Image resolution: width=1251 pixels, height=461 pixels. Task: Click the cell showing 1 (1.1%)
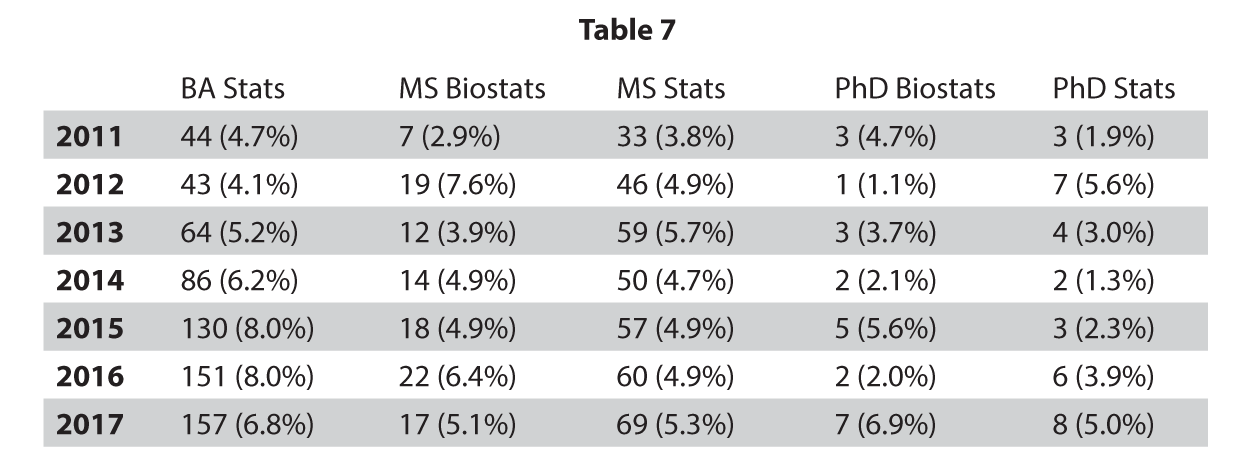tap(885, 185)
